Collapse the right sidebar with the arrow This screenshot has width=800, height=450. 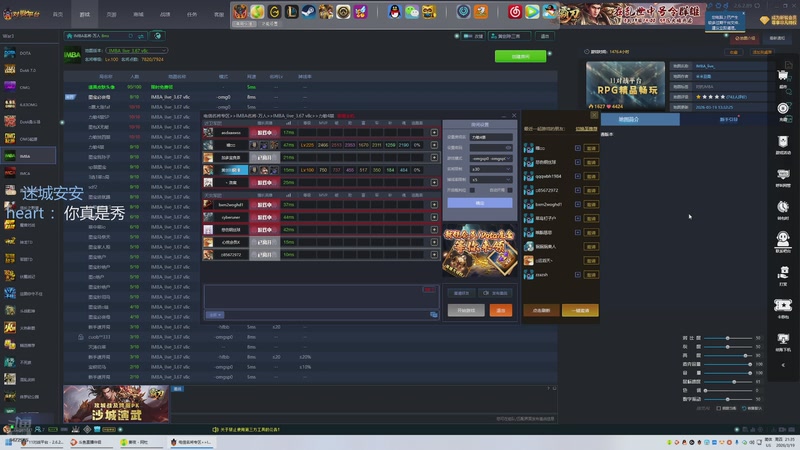point(783,365)
